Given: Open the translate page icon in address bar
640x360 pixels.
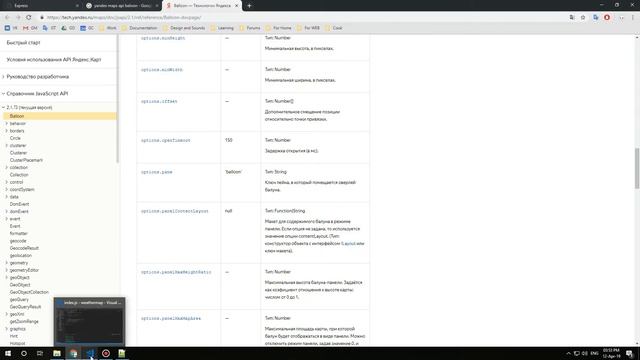Looking at the screenshot, I should click(572, 18).
